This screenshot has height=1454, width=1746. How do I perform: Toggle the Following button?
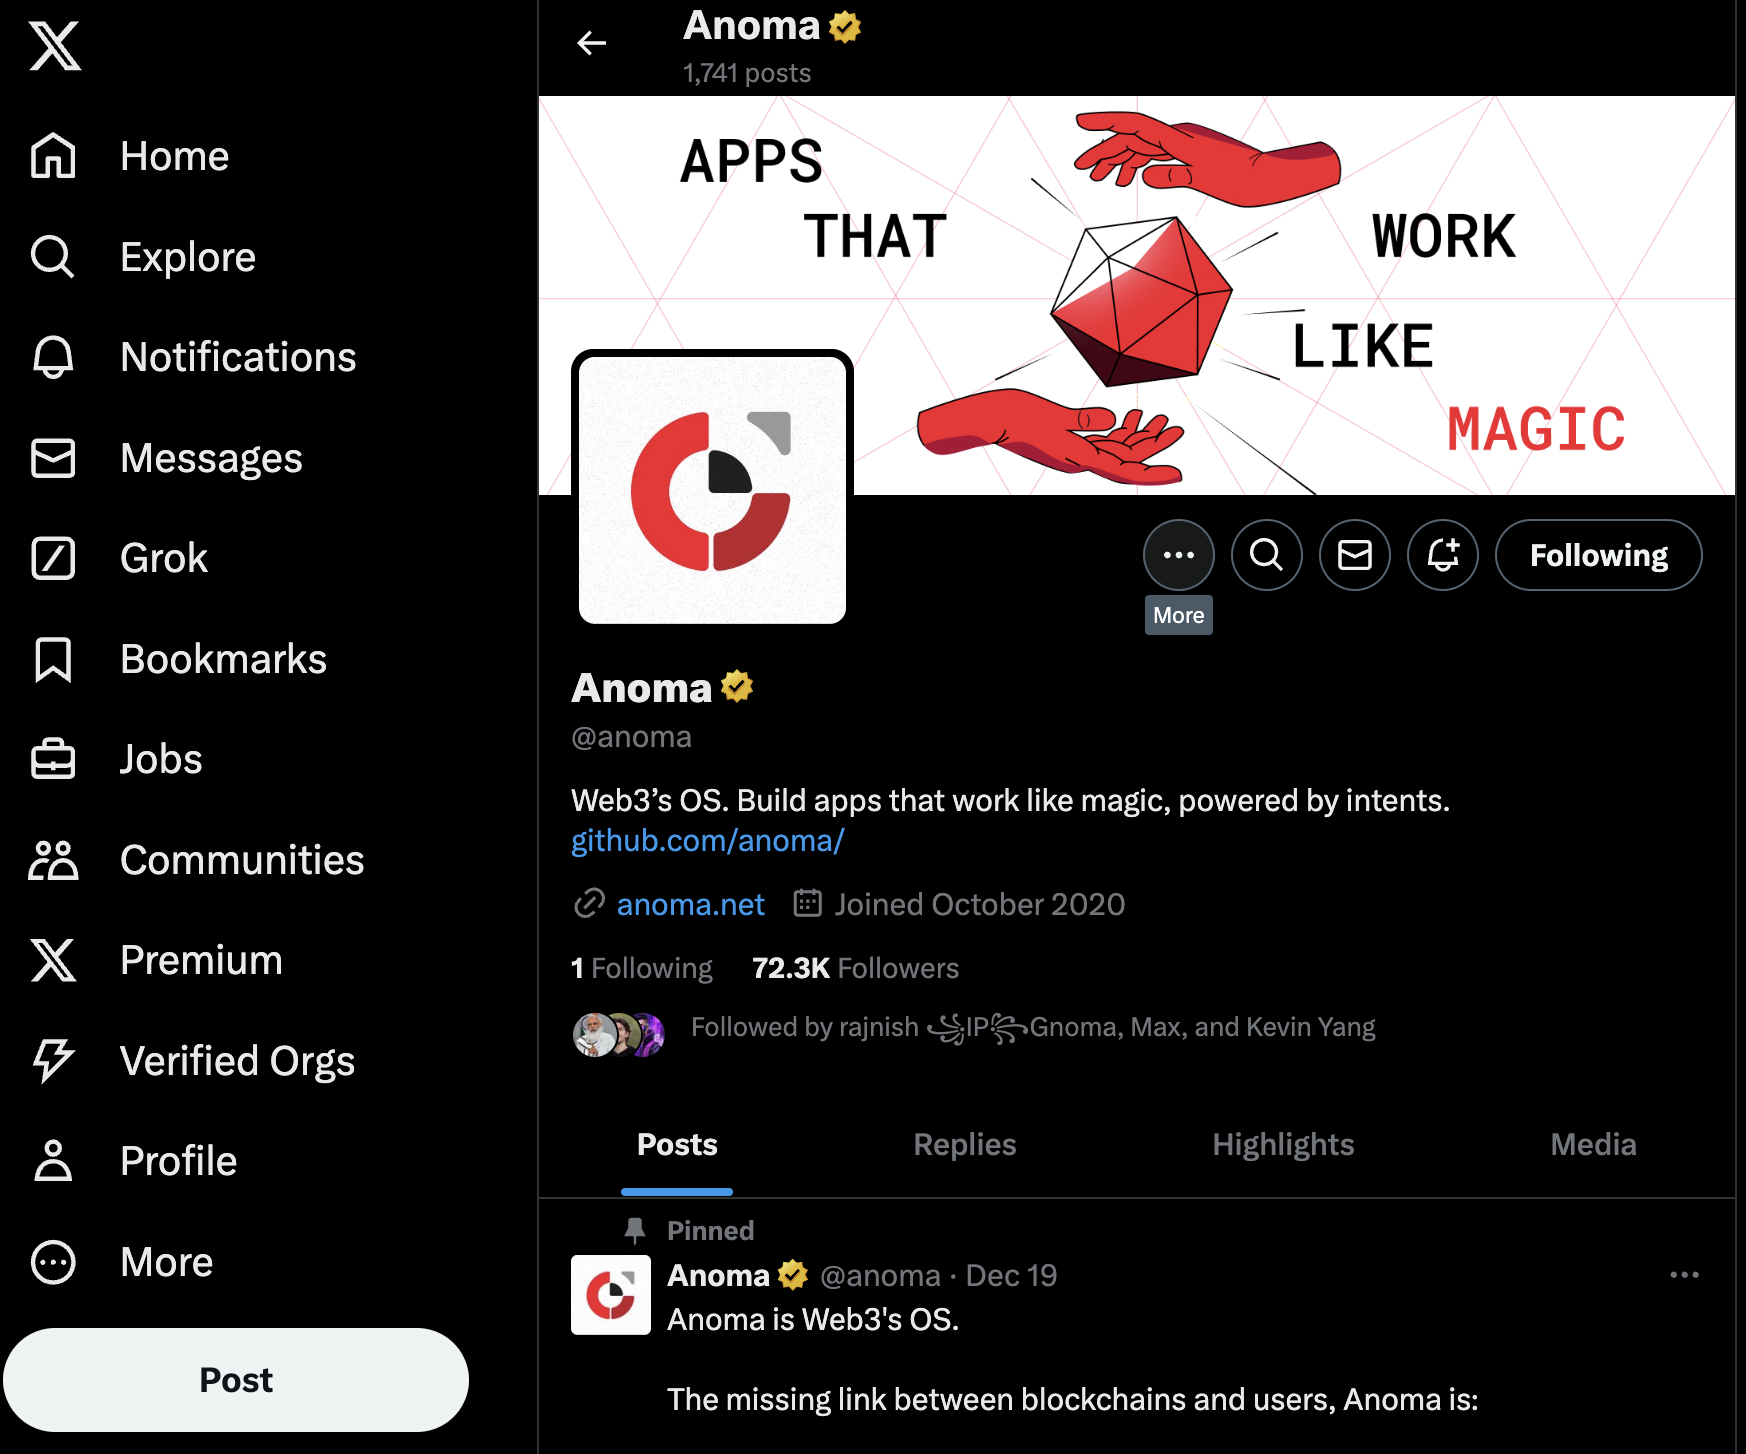coord(1599,555)
